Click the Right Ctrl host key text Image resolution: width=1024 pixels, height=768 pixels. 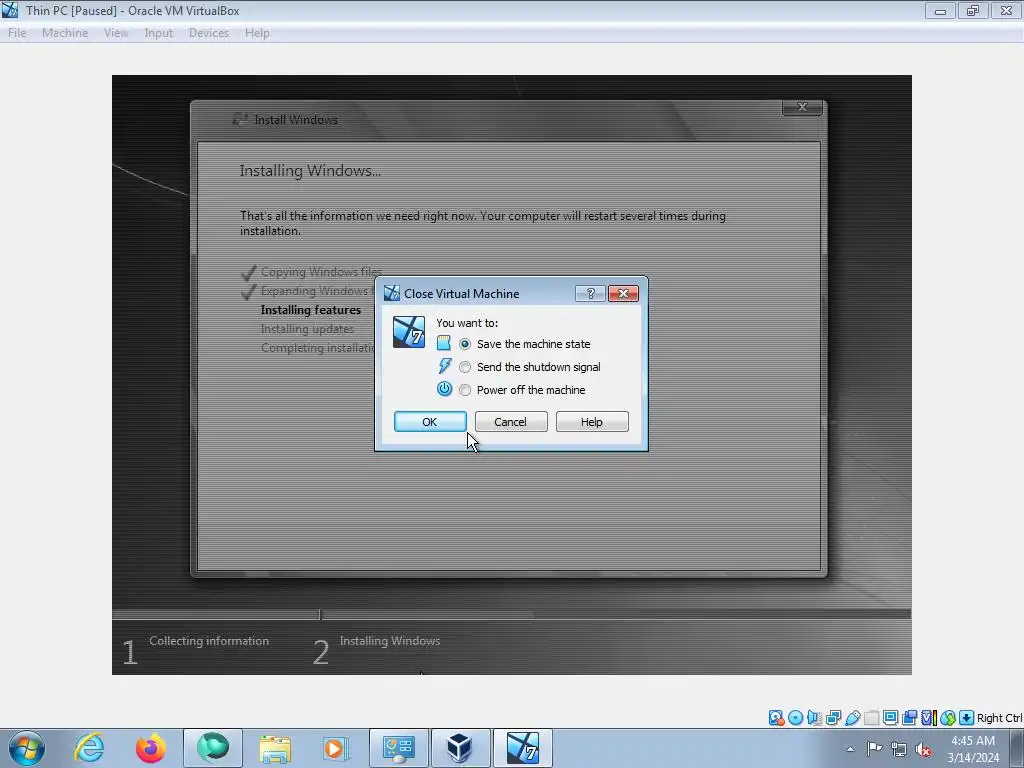point(999,718)
